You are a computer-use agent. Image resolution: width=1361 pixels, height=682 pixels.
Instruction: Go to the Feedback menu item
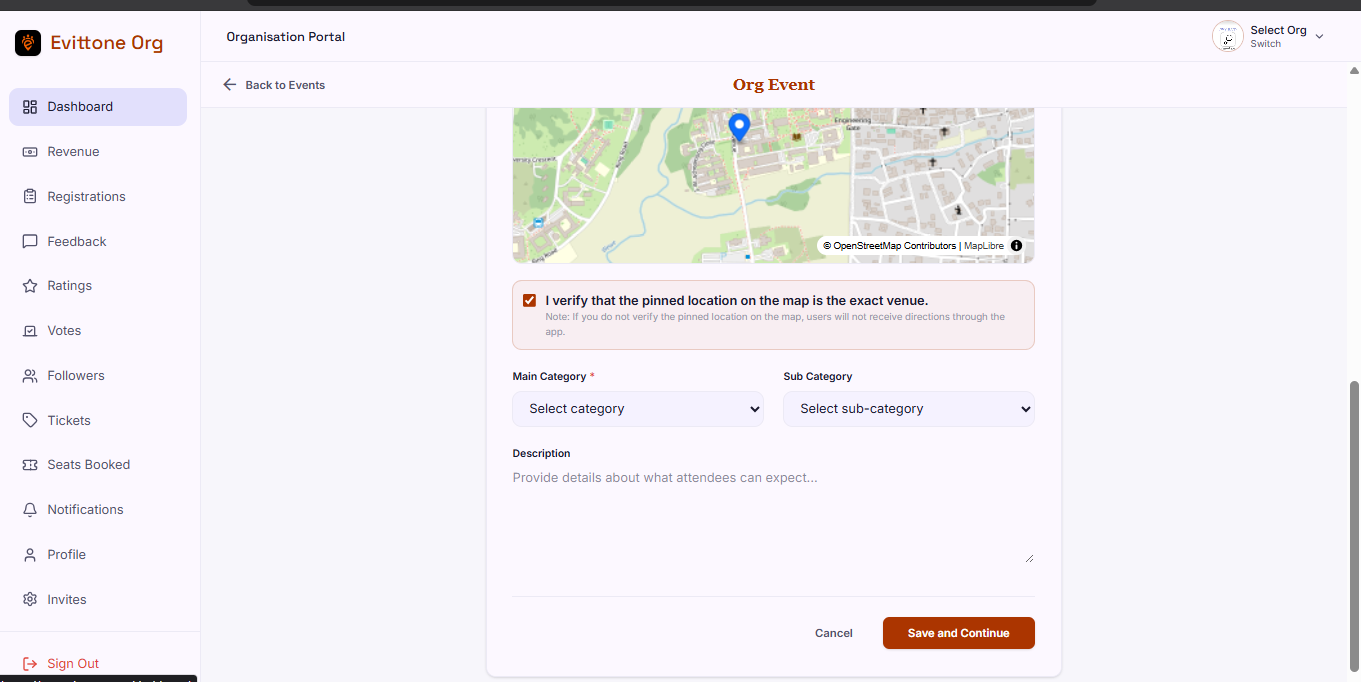98,242
